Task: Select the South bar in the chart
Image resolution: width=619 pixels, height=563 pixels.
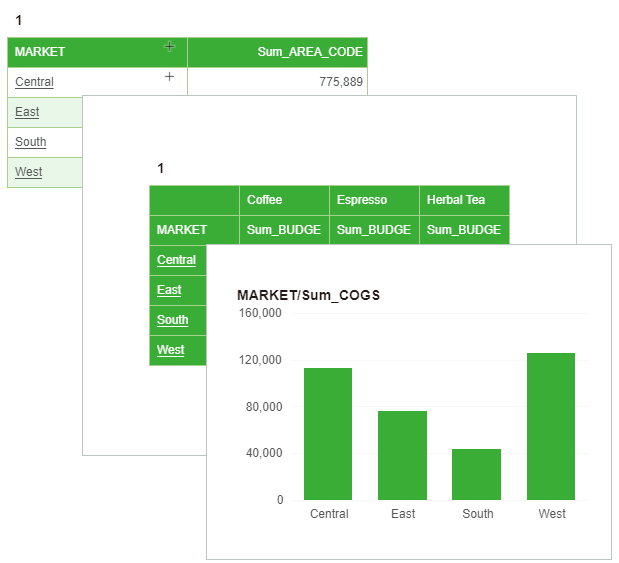Action: click(477, 474)
